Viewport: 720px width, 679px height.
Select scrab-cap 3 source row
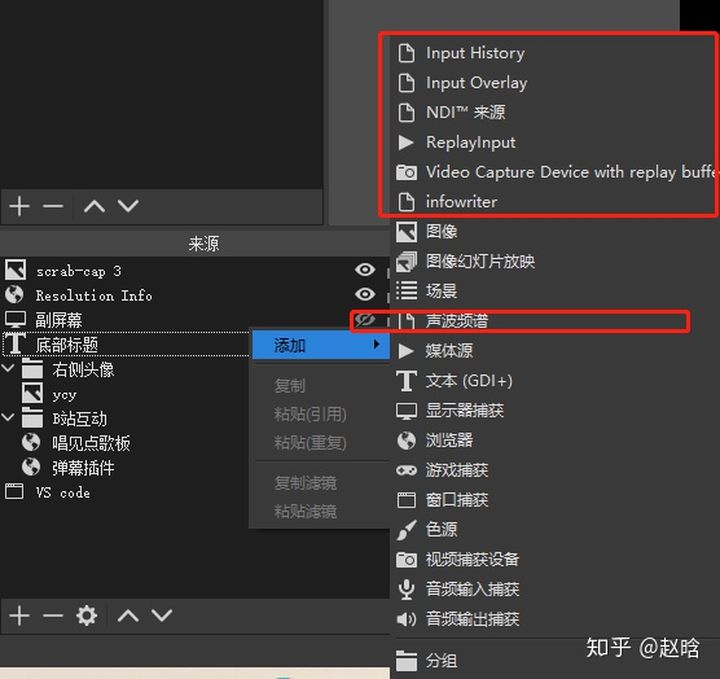click(195, 271)
